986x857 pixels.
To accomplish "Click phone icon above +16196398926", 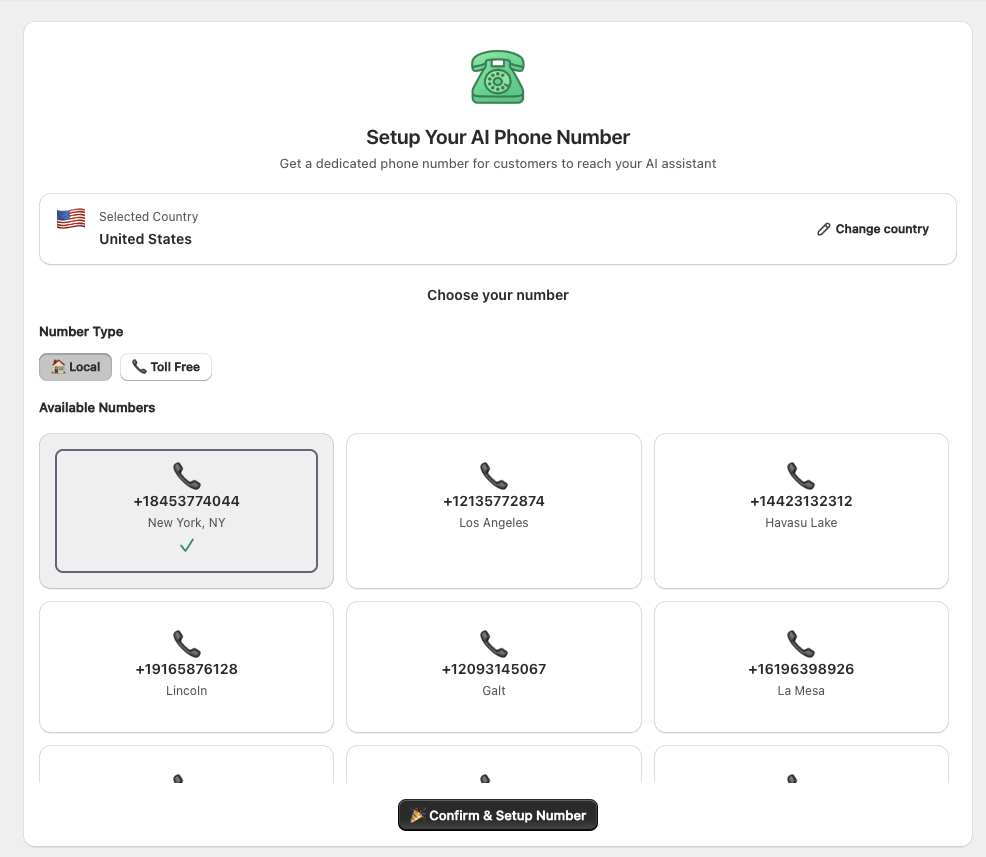I will pyautogui.click(x=801, y=643).
